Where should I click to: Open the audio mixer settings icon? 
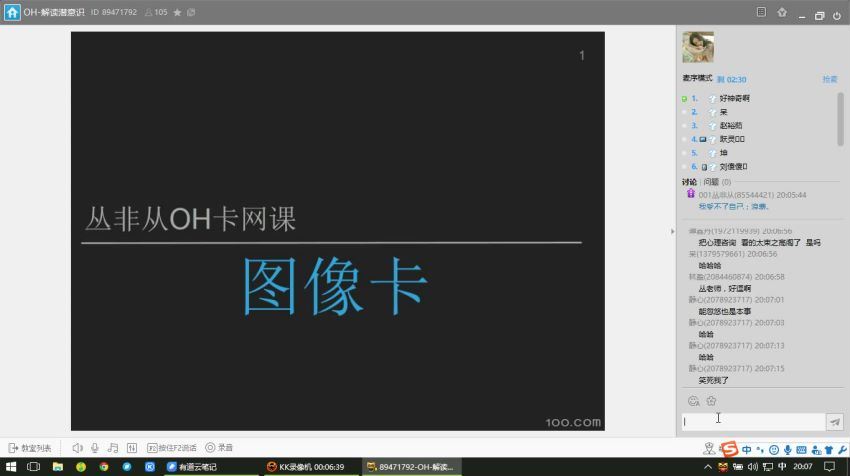pyautogui.click(x=132, y=448)
